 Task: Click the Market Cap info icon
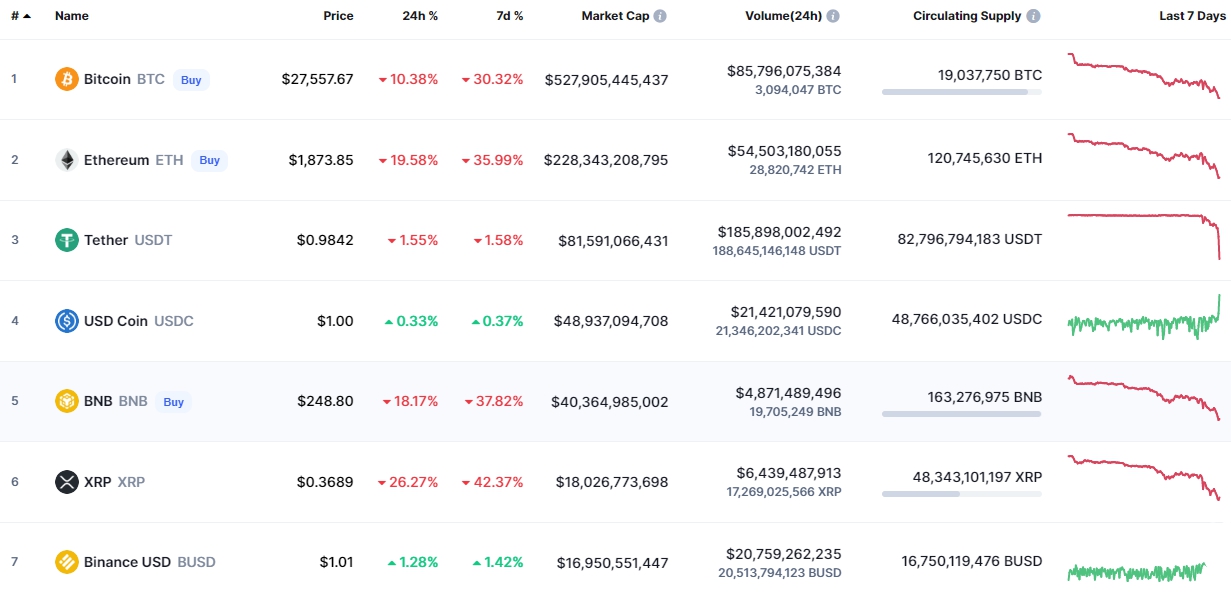tap(660, 16)
